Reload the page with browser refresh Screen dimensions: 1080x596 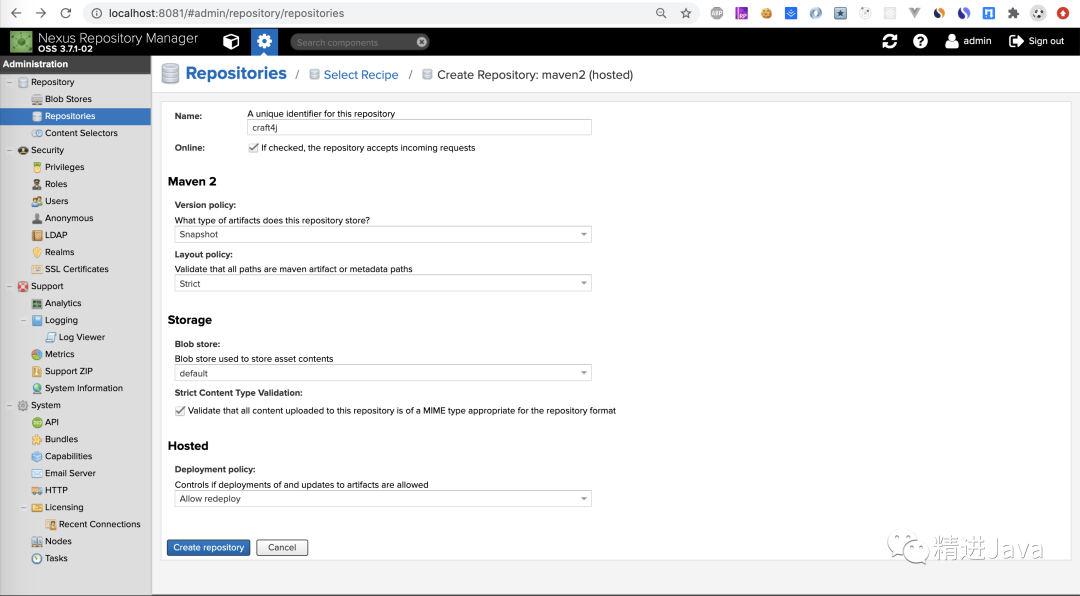click(x=66, y=14)
